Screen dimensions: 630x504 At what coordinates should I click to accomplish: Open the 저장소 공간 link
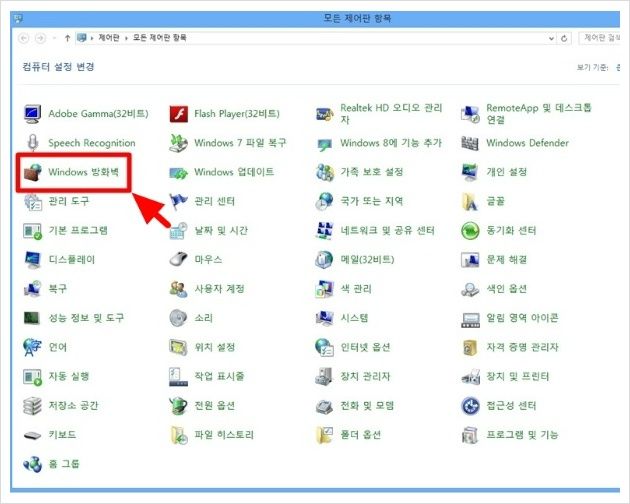[73, 406]
